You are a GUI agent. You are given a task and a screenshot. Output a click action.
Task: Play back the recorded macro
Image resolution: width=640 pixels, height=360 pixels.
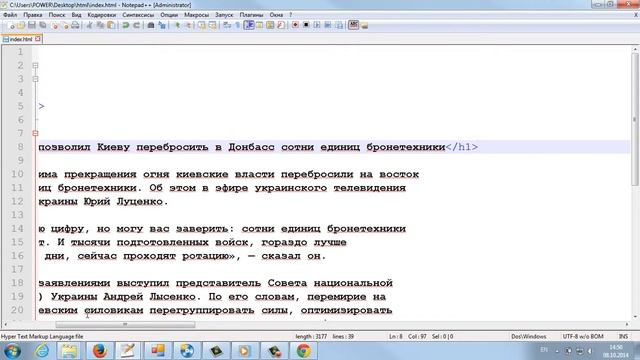[x=317, y=25]
